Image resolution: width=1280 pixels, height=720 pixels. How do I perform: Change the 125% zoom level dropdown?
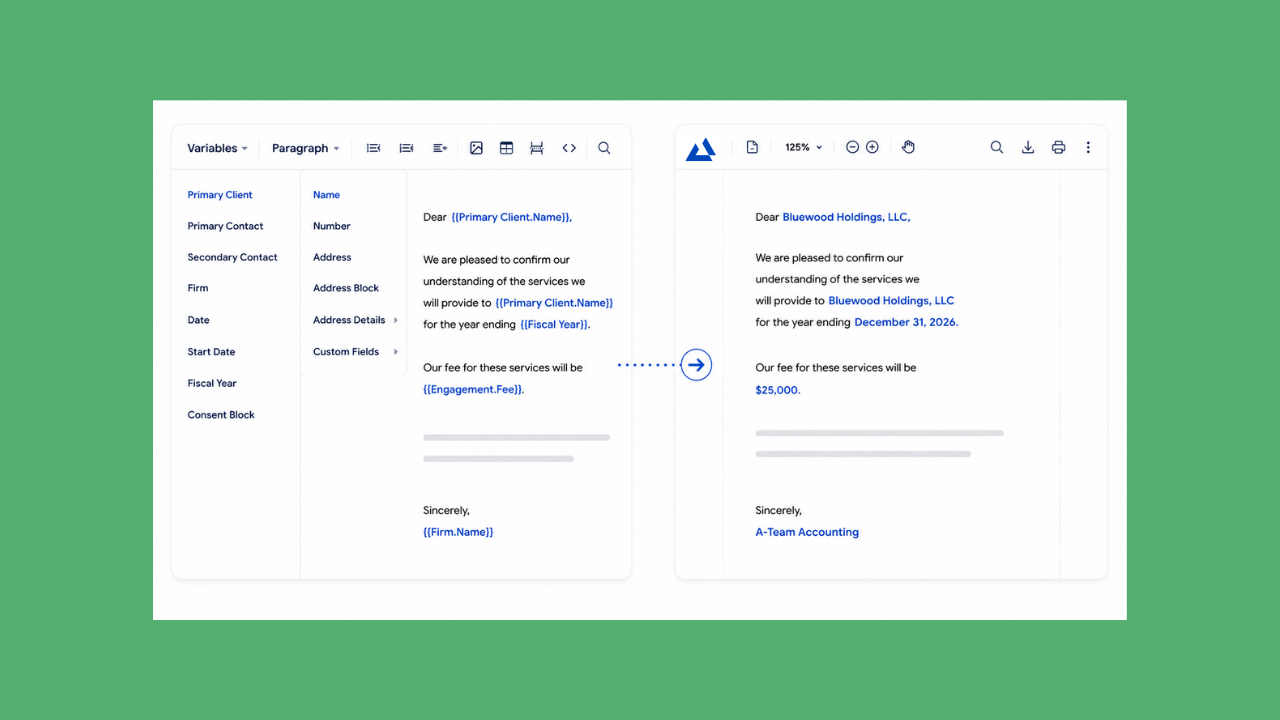coord(803,147)
